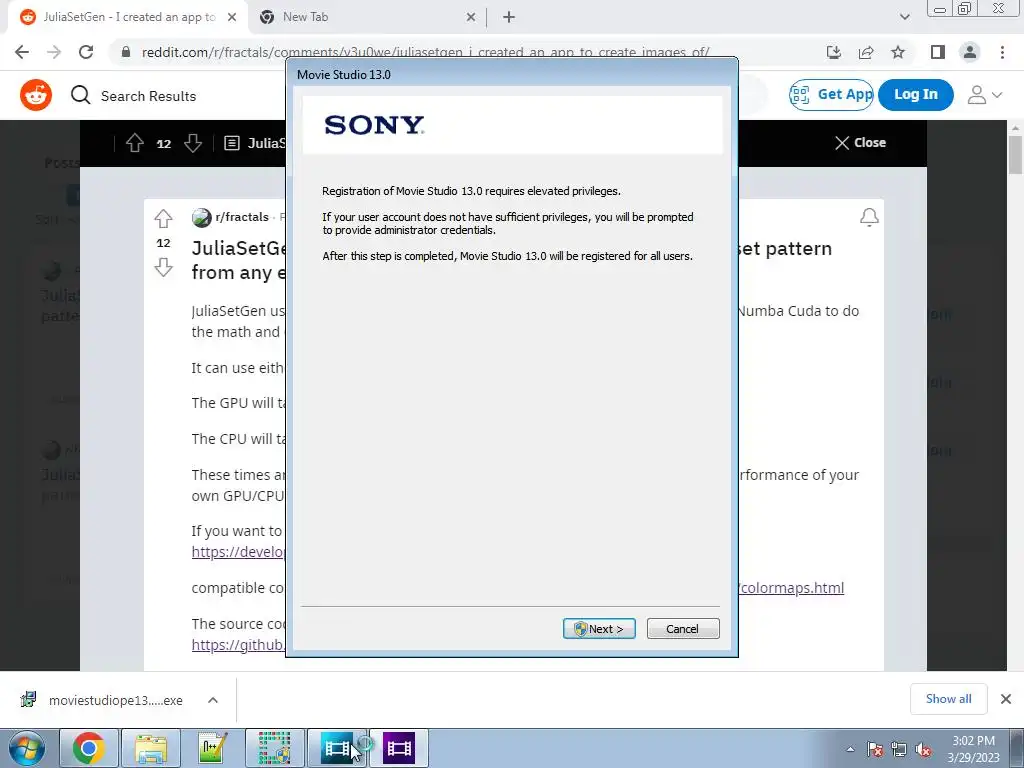Bookmark this page with the star icon
1024x768 pixels.
[898, 52]
